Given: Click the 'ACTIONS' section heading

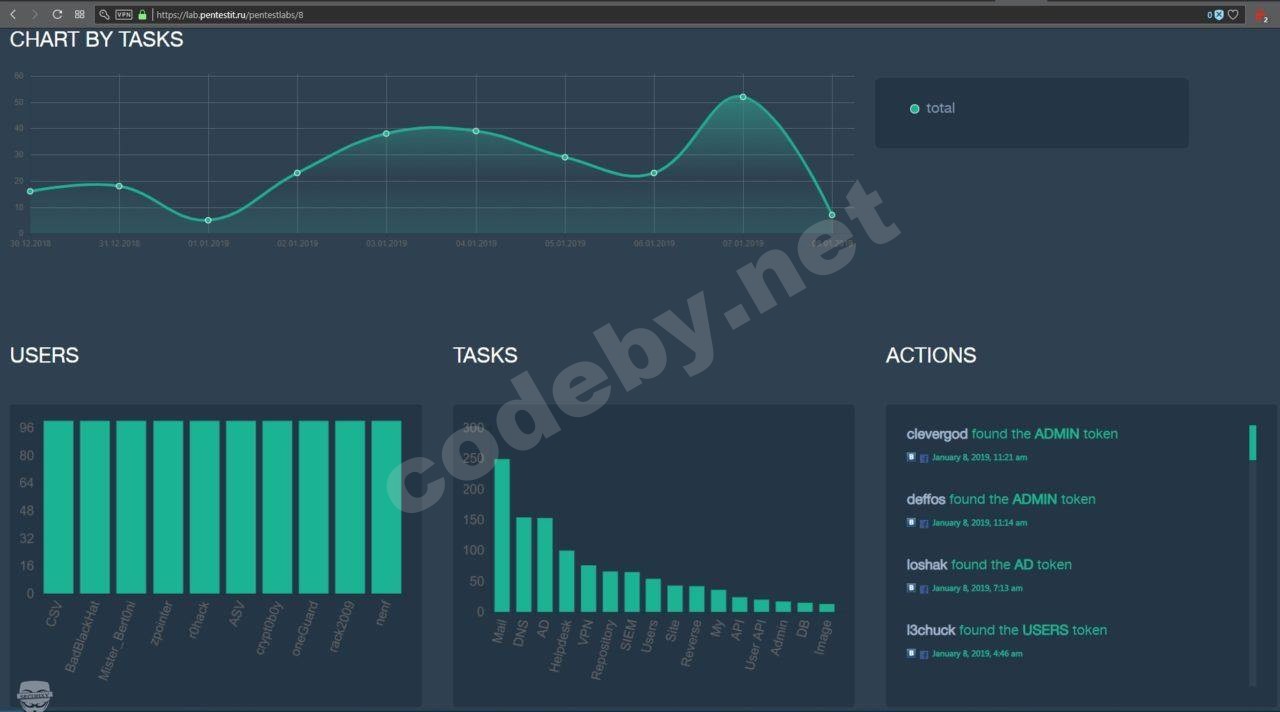Looking at the screenshot, I should pos(931,355).
